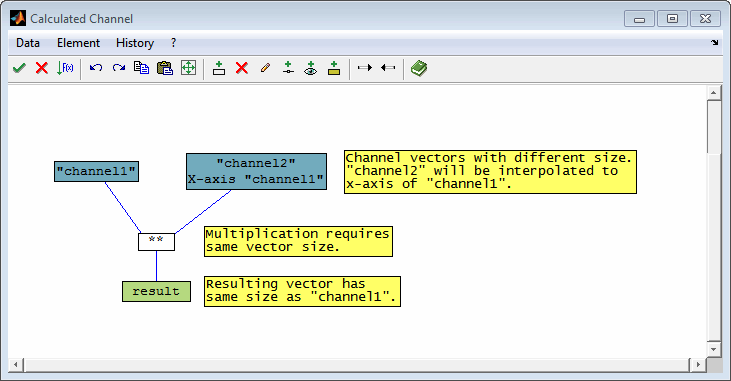Add a yellow comment box icon

point(334,68)
